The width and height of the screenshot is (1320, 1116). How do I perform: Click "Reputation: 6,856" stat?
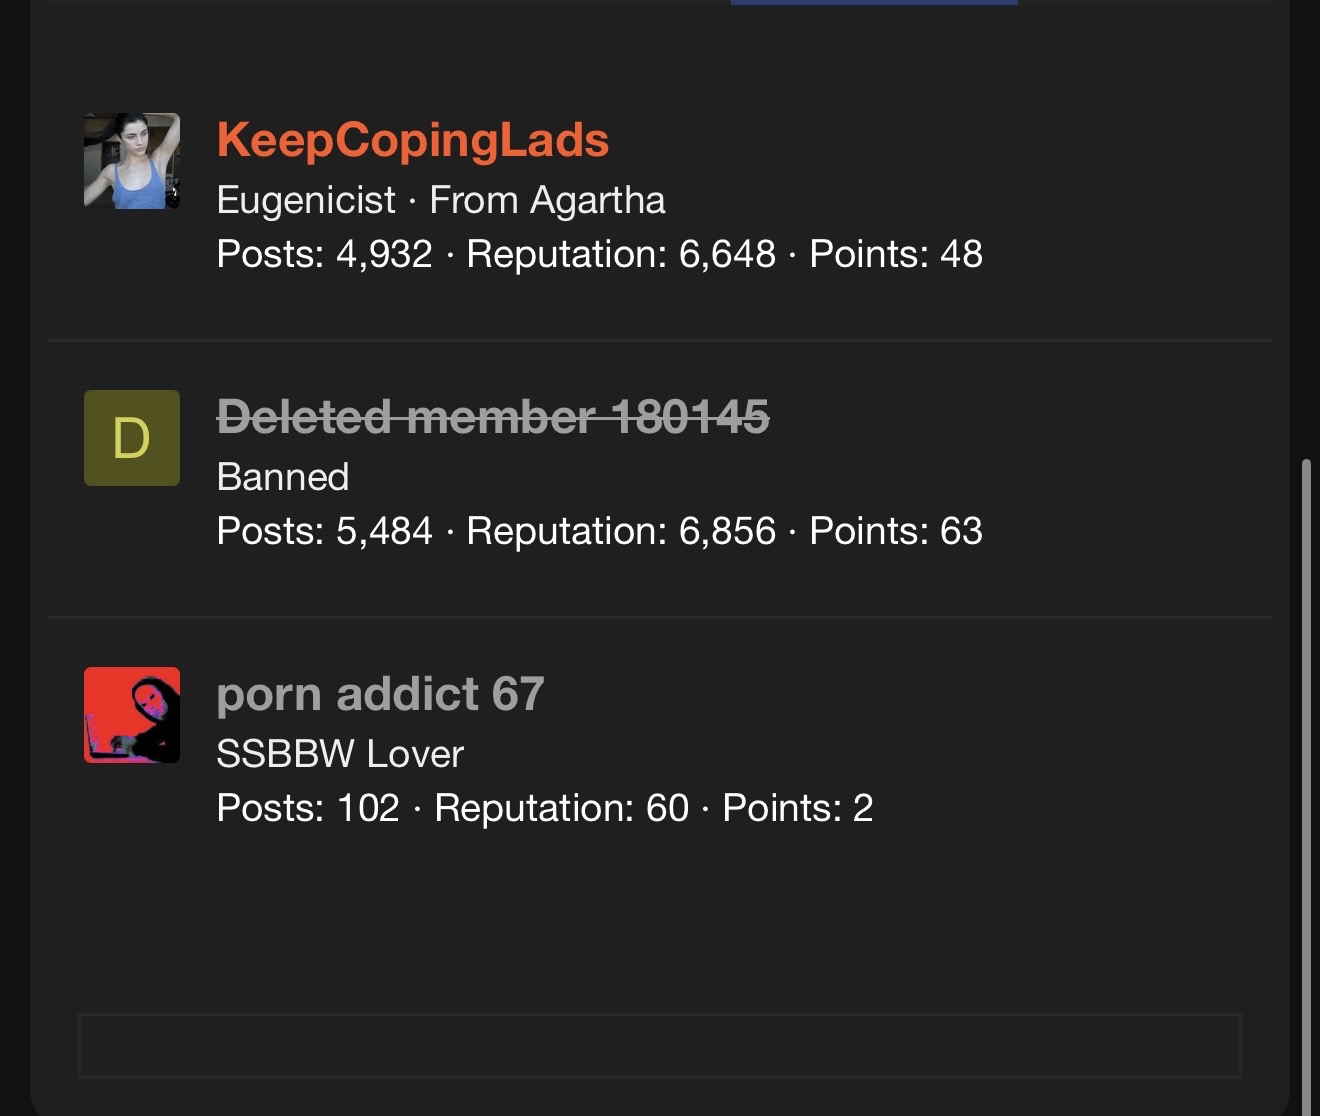pyautogui.click(x=621, y=531)
